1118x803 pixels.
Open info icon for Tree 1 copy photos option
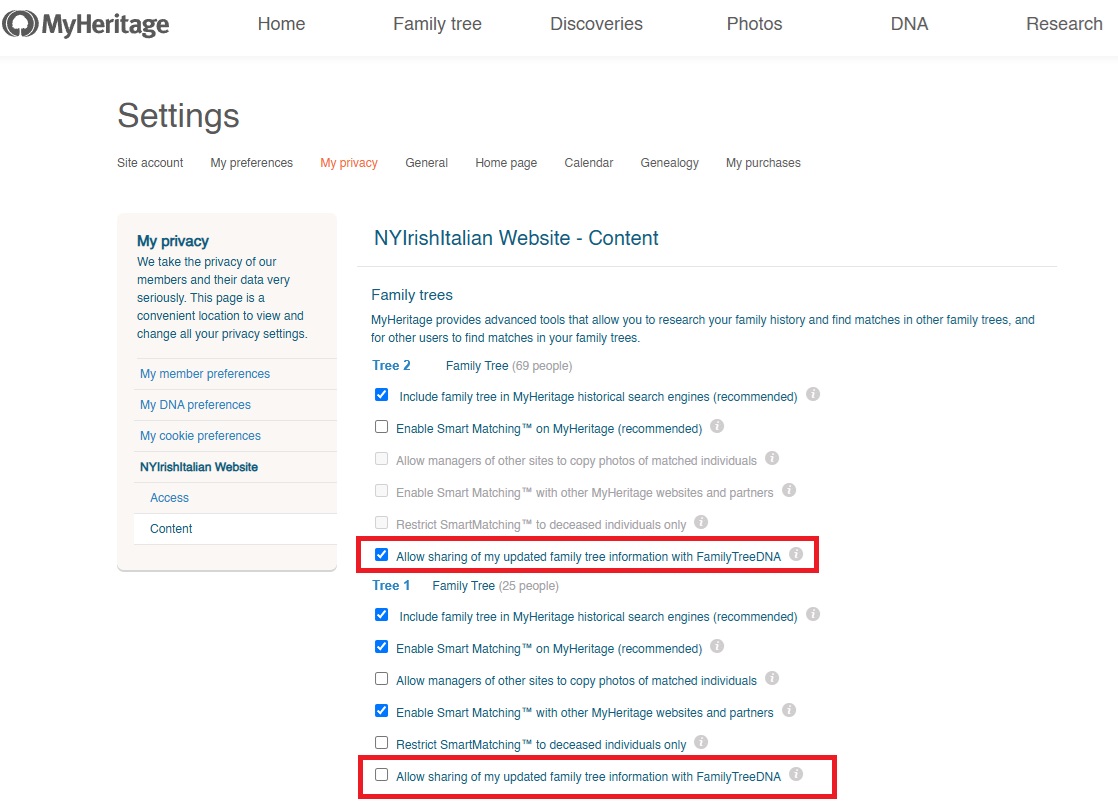pyautogui.click(x=772, y=679)
